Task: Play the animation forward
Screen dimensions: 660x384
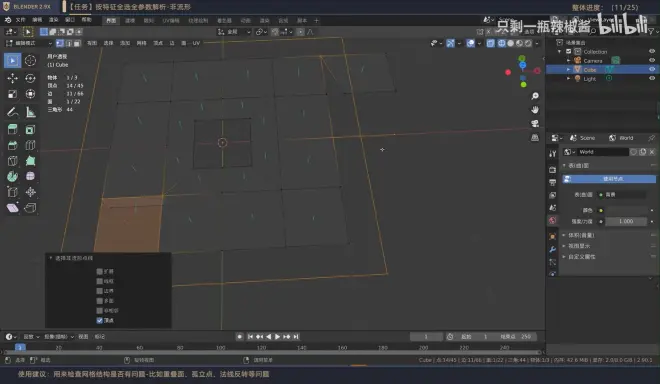Action: (277, 336)
